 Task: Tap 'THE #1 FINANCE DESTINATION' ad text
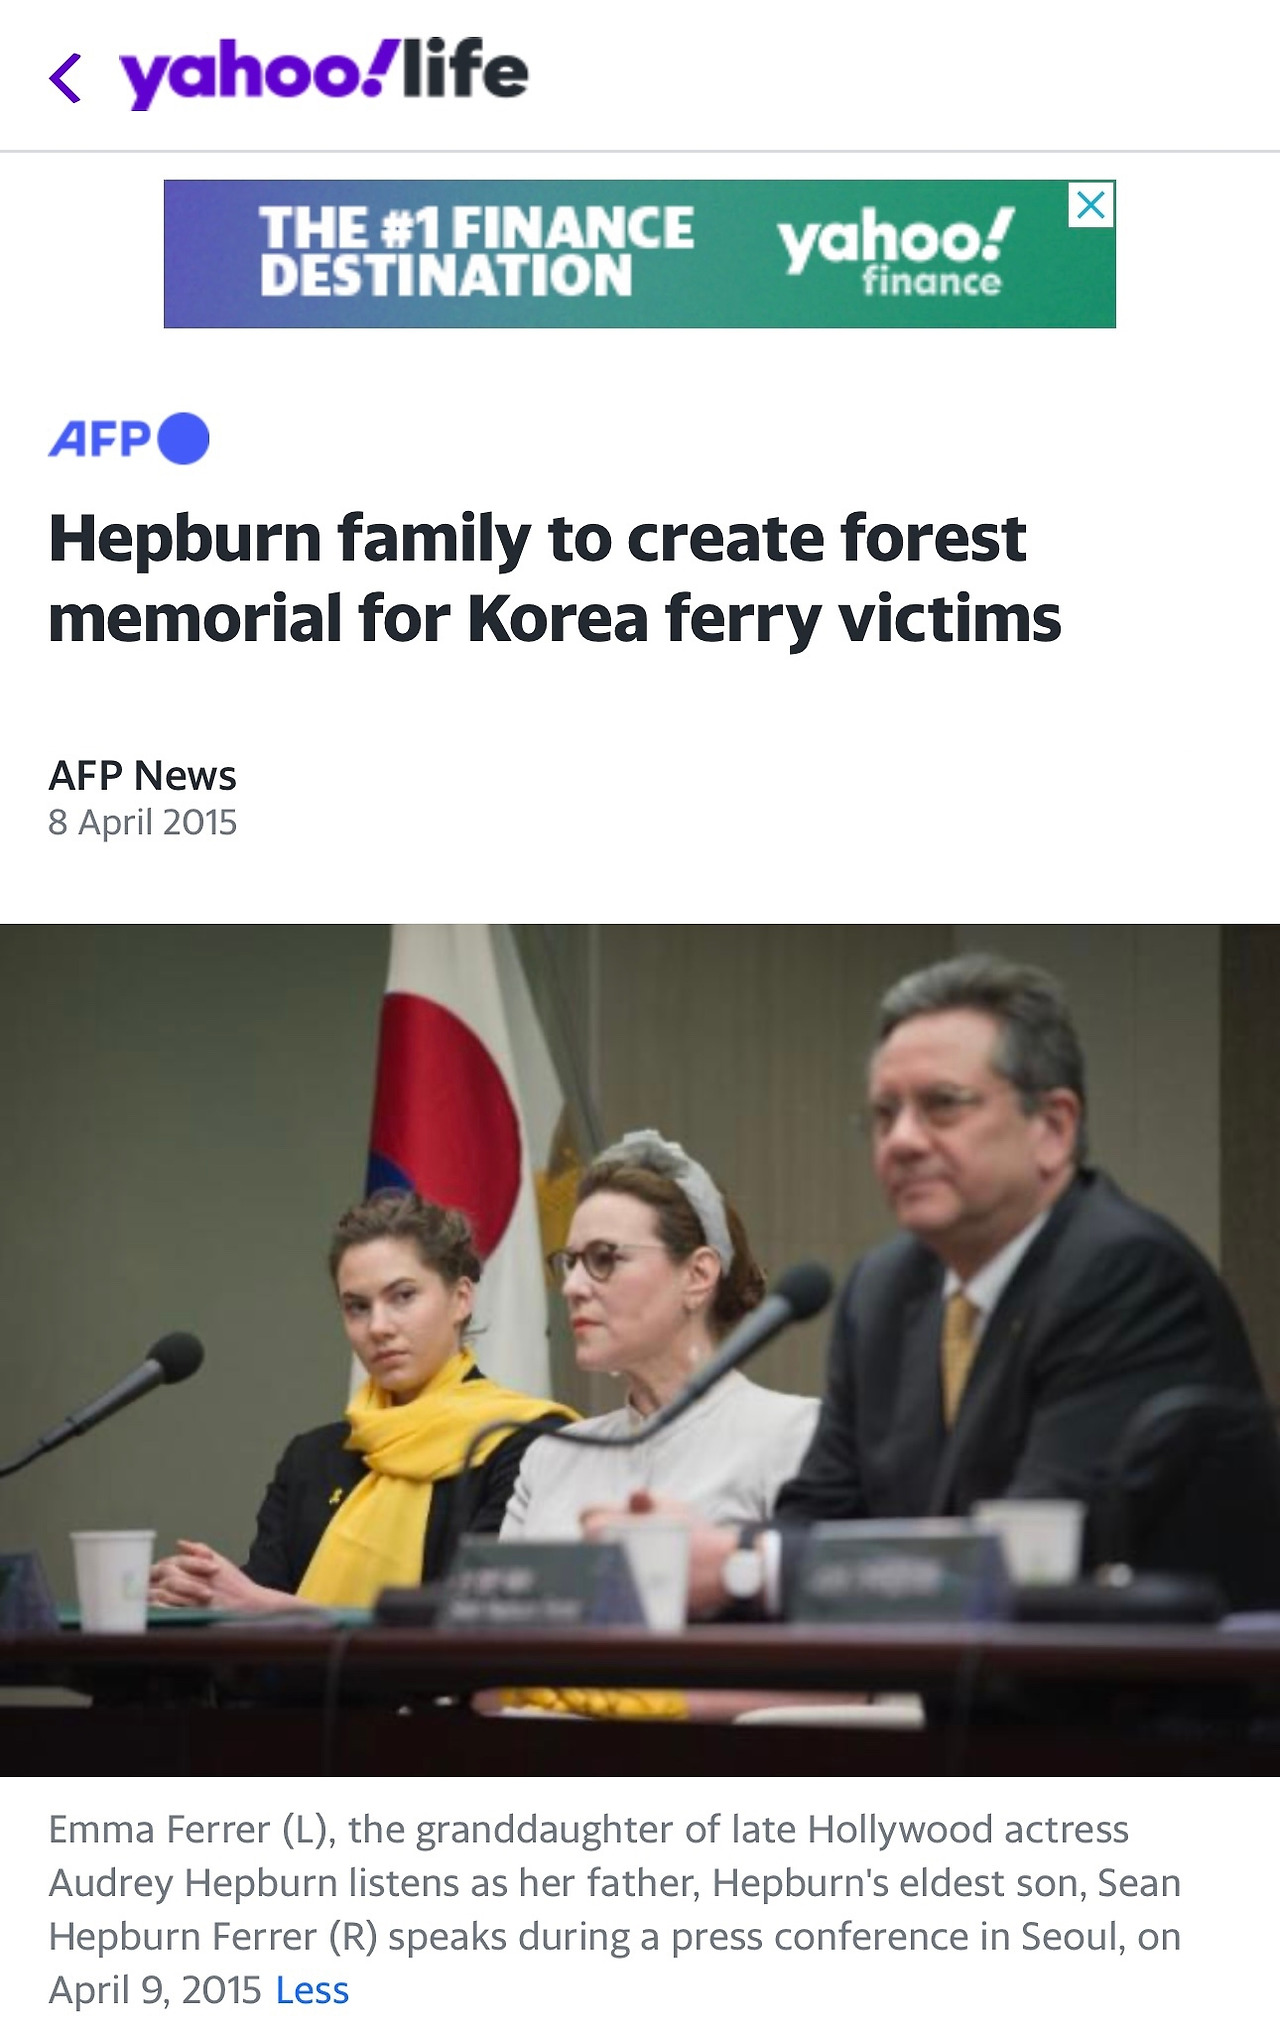[477, 252]
